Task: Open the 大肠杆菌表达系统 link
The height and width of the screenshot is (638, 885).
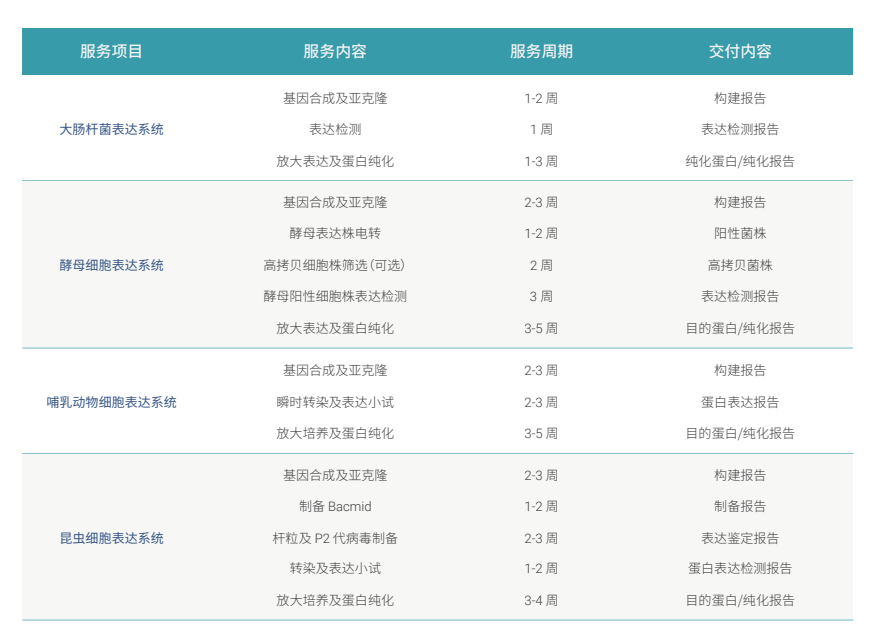Action: pos(111,129)
